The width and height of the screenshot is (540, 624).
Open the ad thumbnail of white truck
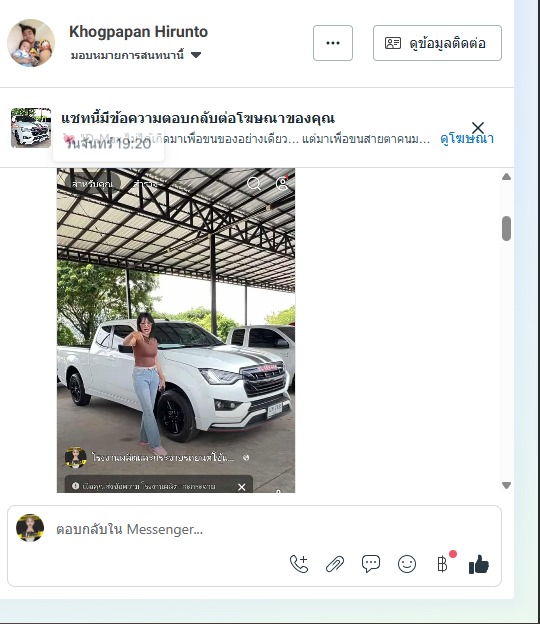(31, 128)
